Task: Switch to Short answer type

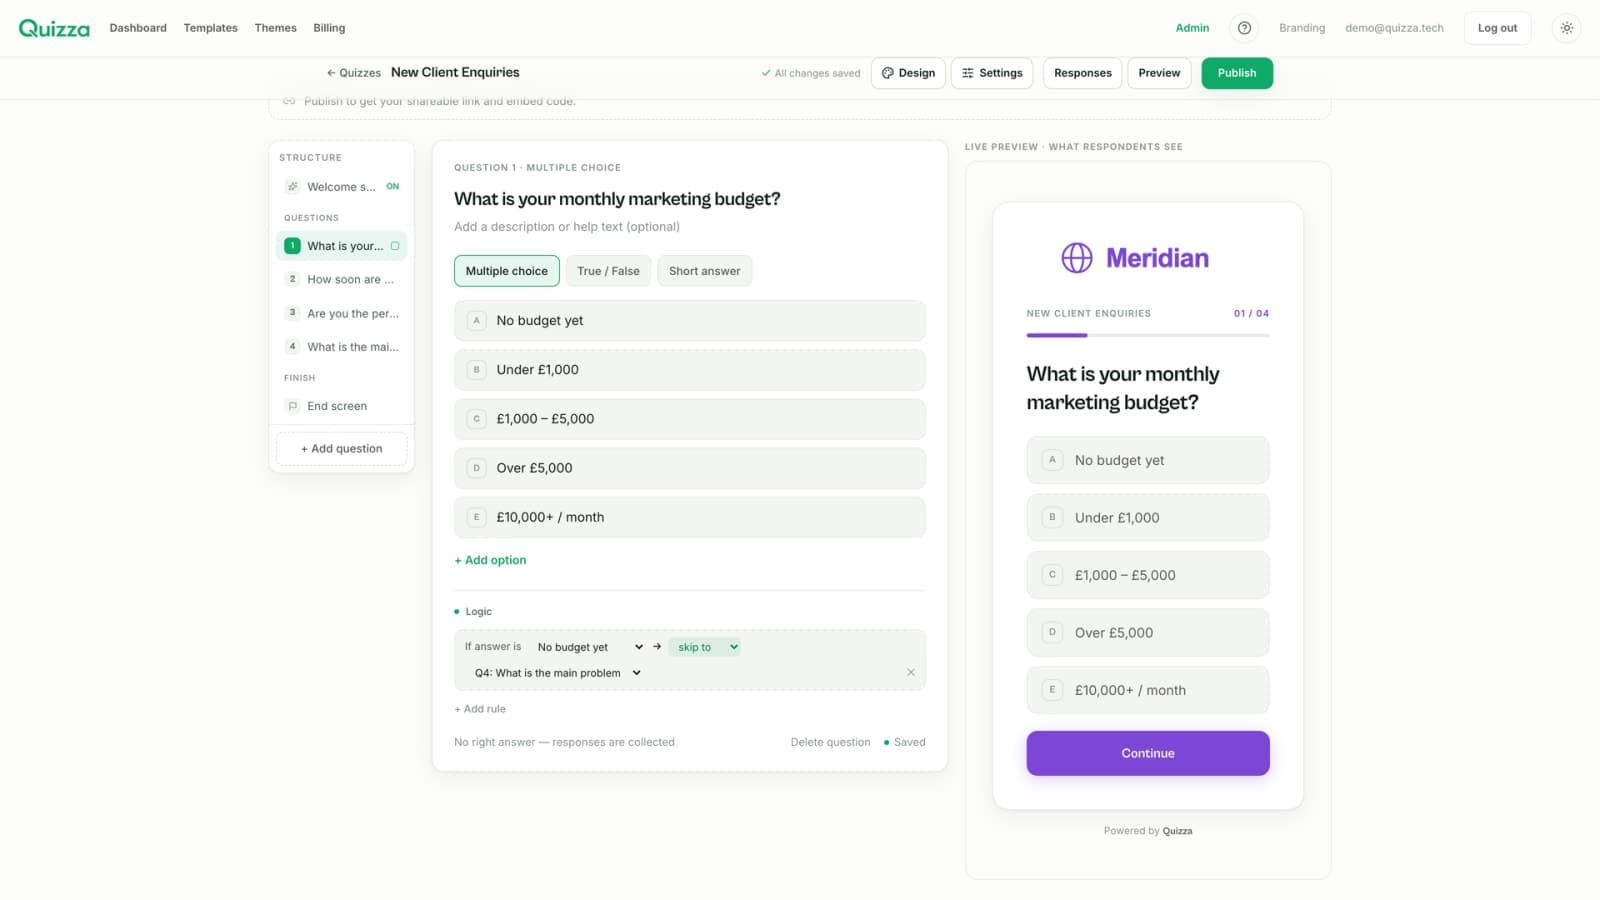Action: point(705,271)
